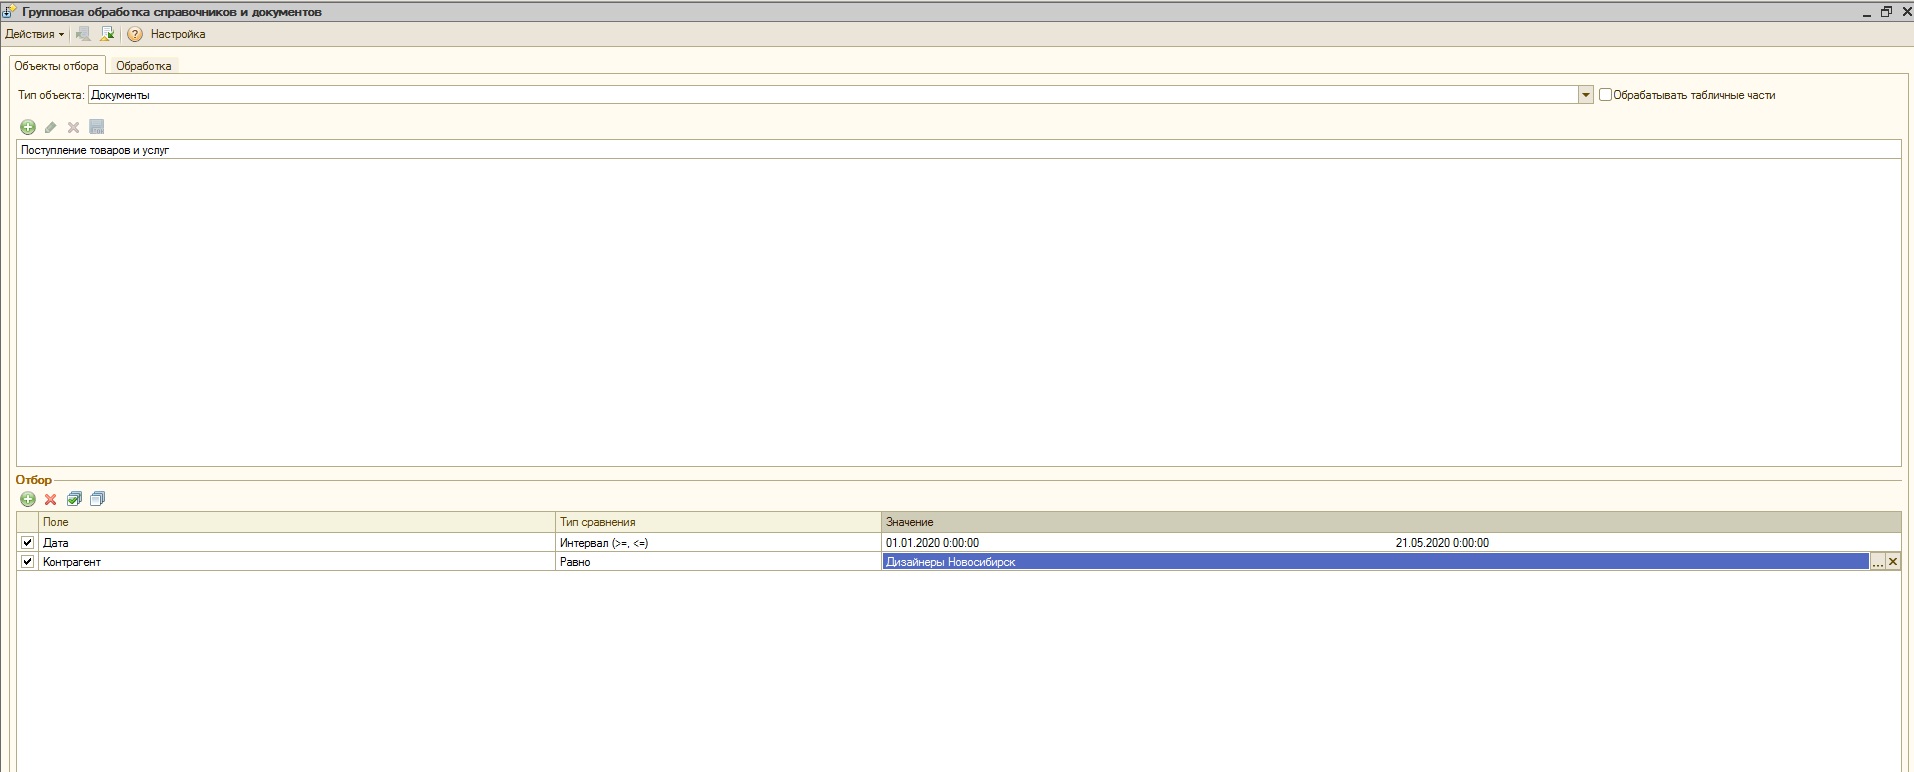This screenshot has width=1914, height=772.
Task: Switch to the Обработка tab
Action: click(143, 66)
